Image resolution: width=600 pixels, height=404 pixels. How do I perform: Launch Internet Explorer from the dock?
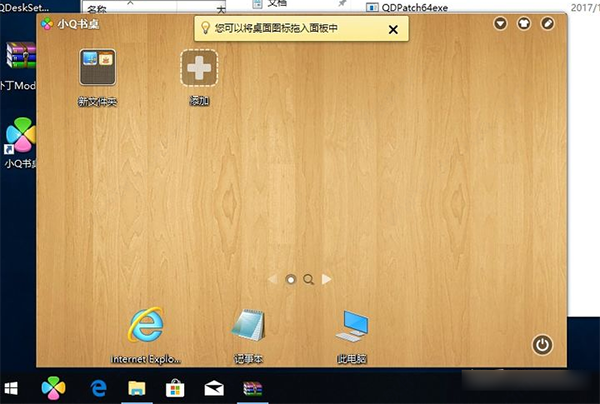click(x=145, y=325)
